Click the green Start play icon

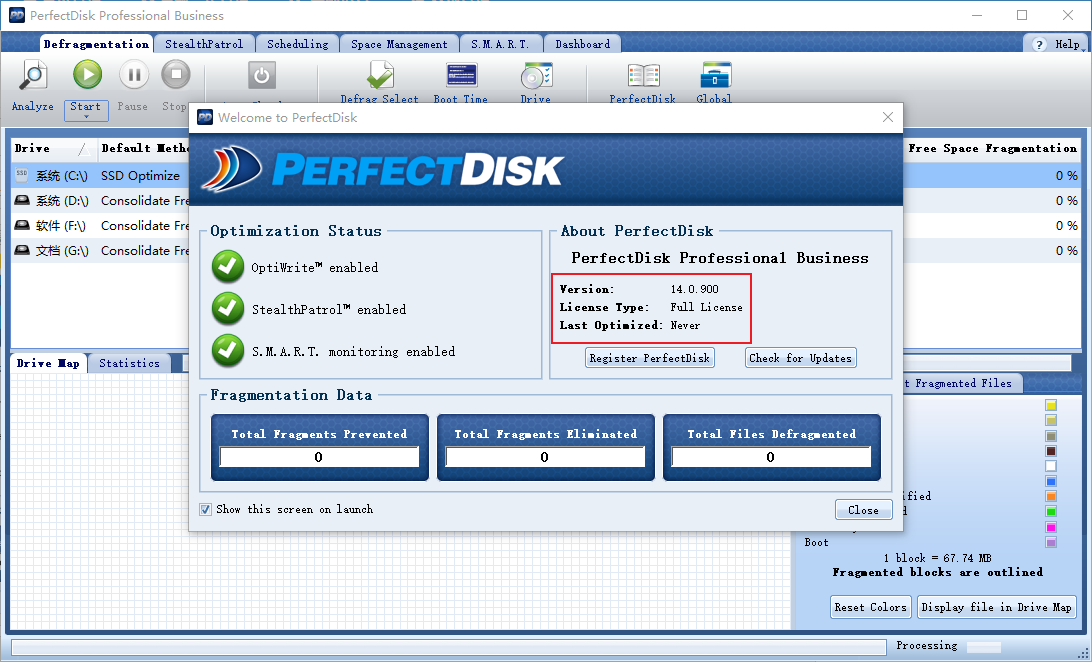pos(87,74)
